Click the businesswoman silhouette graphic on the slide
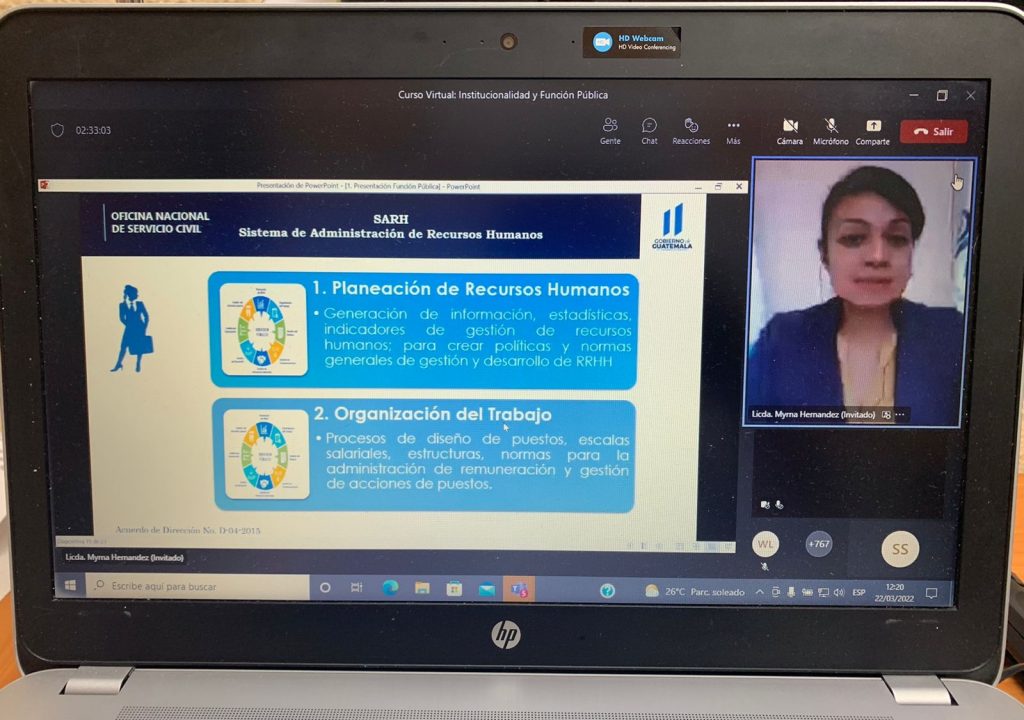 coord(133,329)
